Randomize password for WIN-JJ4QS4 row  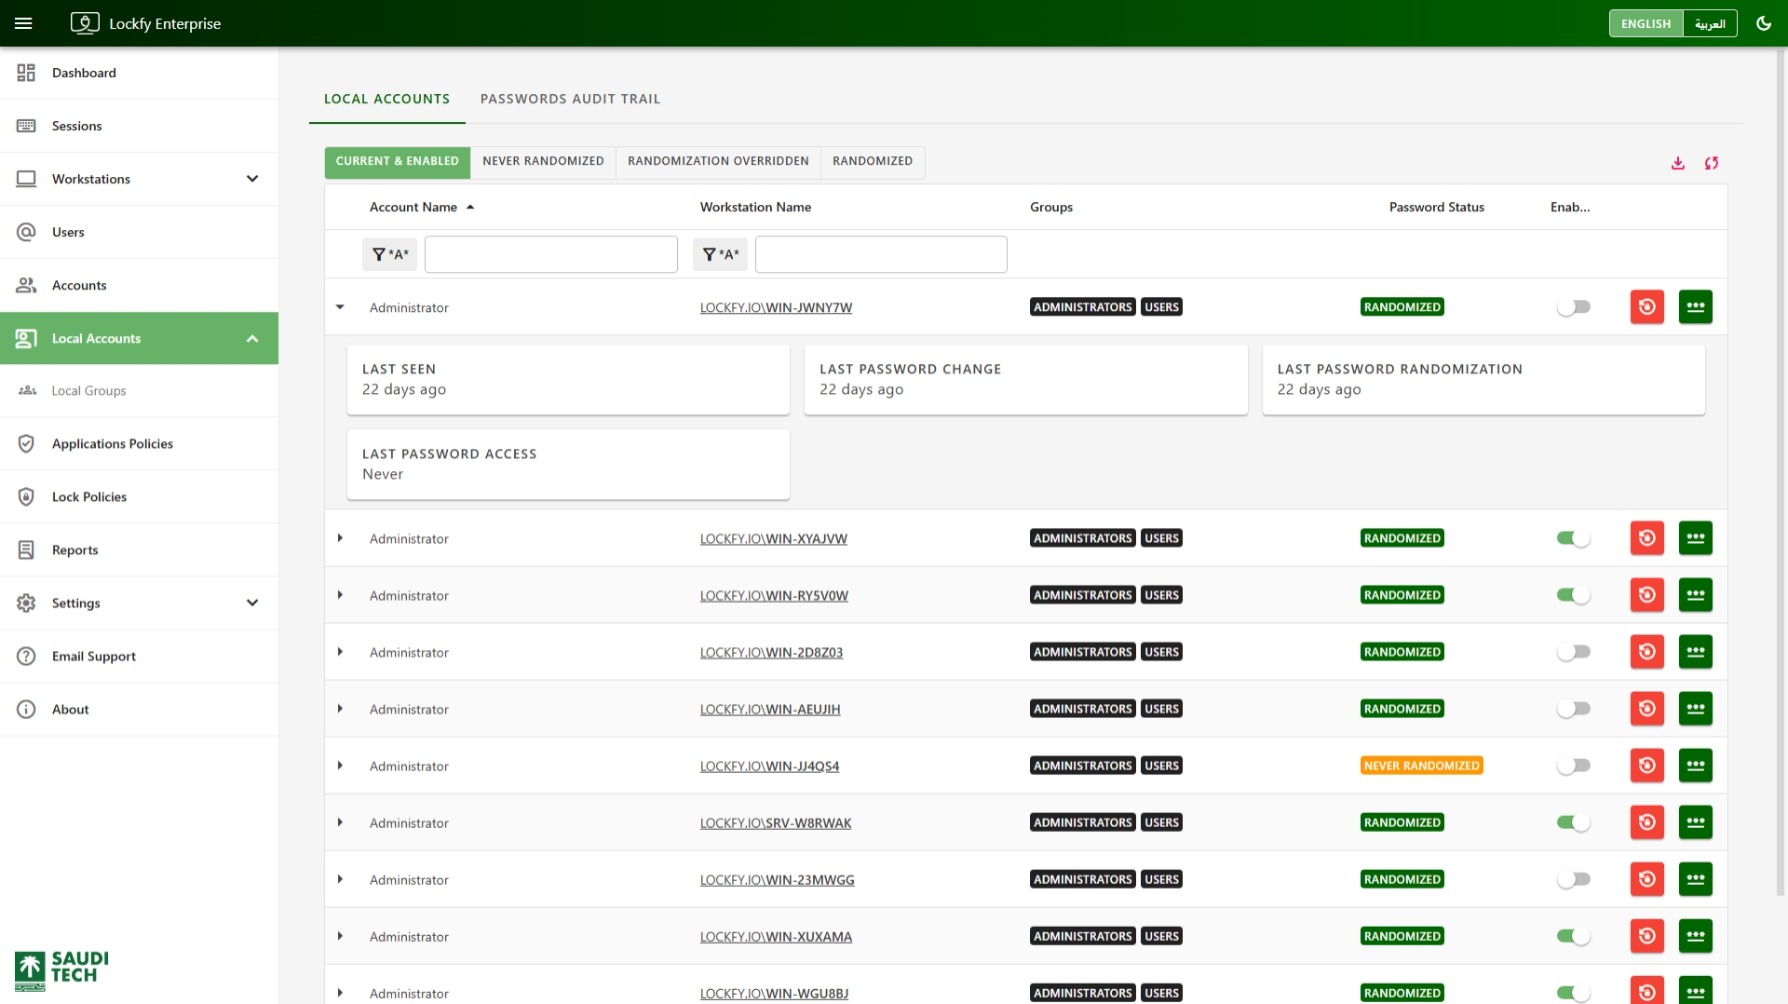click(1647, 766)
